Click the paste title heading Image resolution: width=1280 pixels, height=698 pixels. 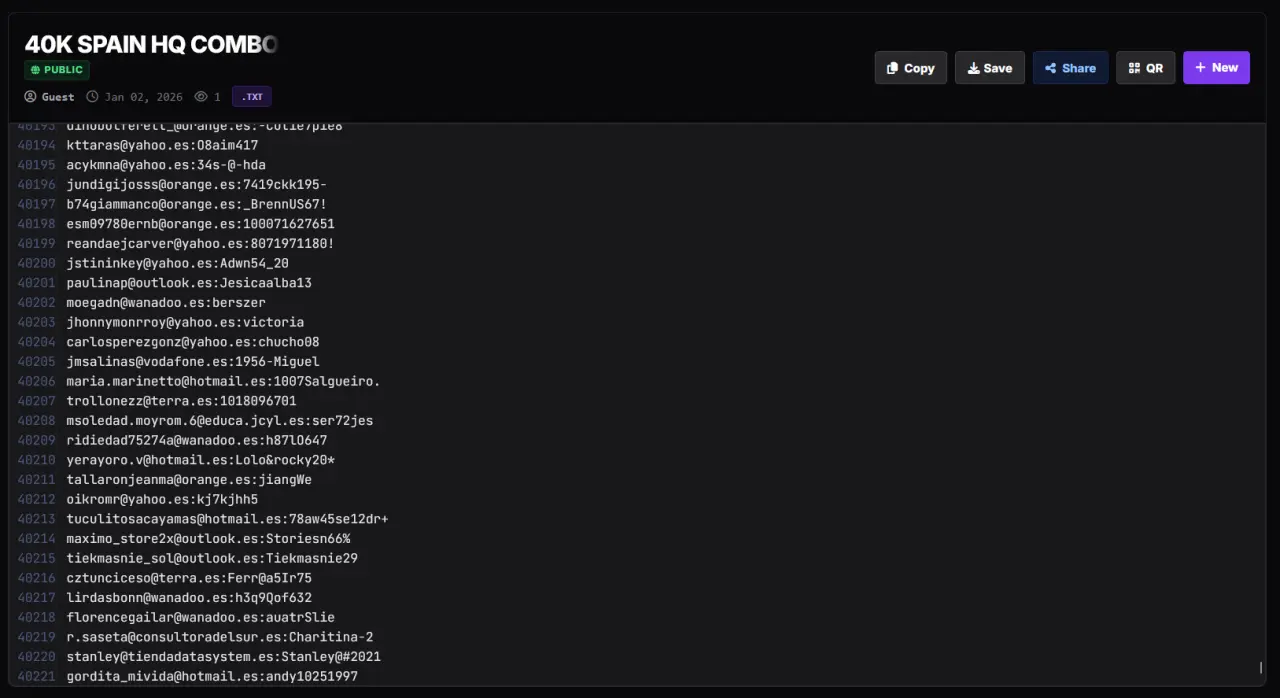pos(150,44)
